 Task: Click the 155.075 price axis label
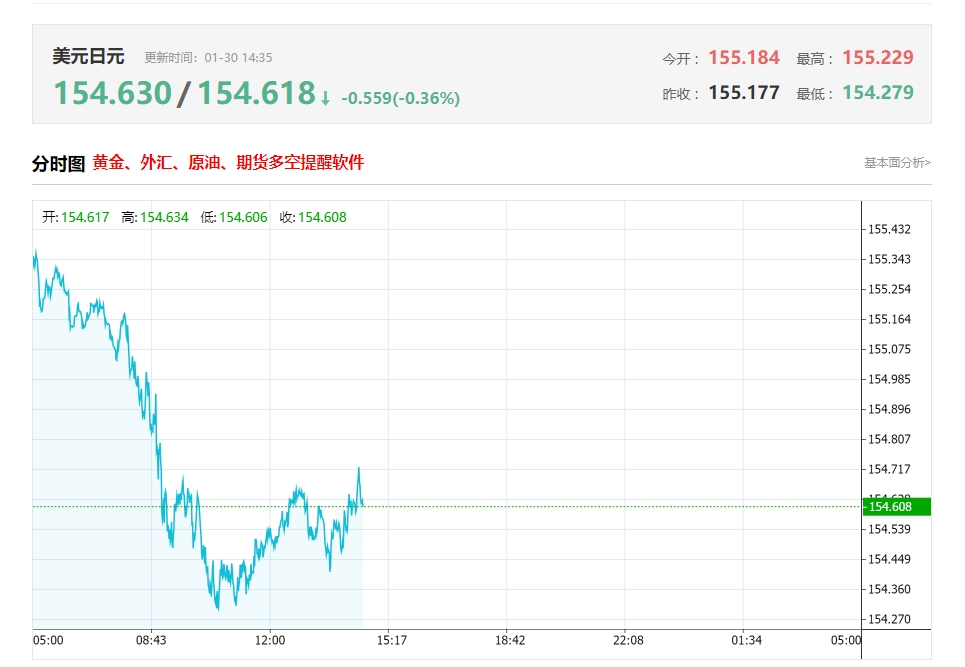point(889,349)
